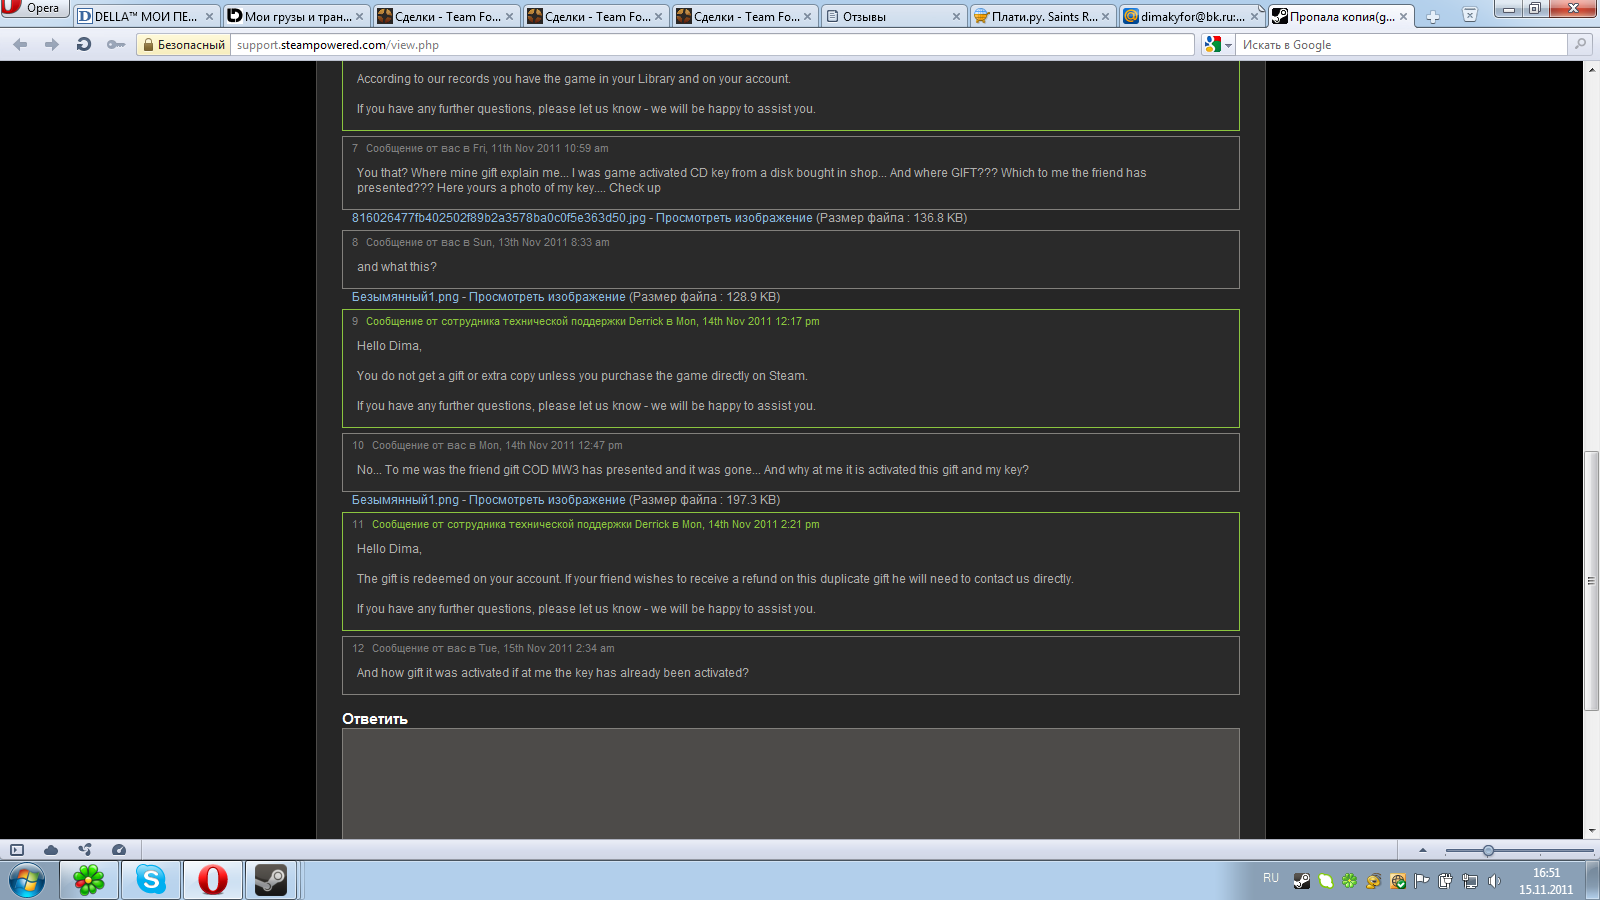Click the text "and what this?"

tap(397, 267)
